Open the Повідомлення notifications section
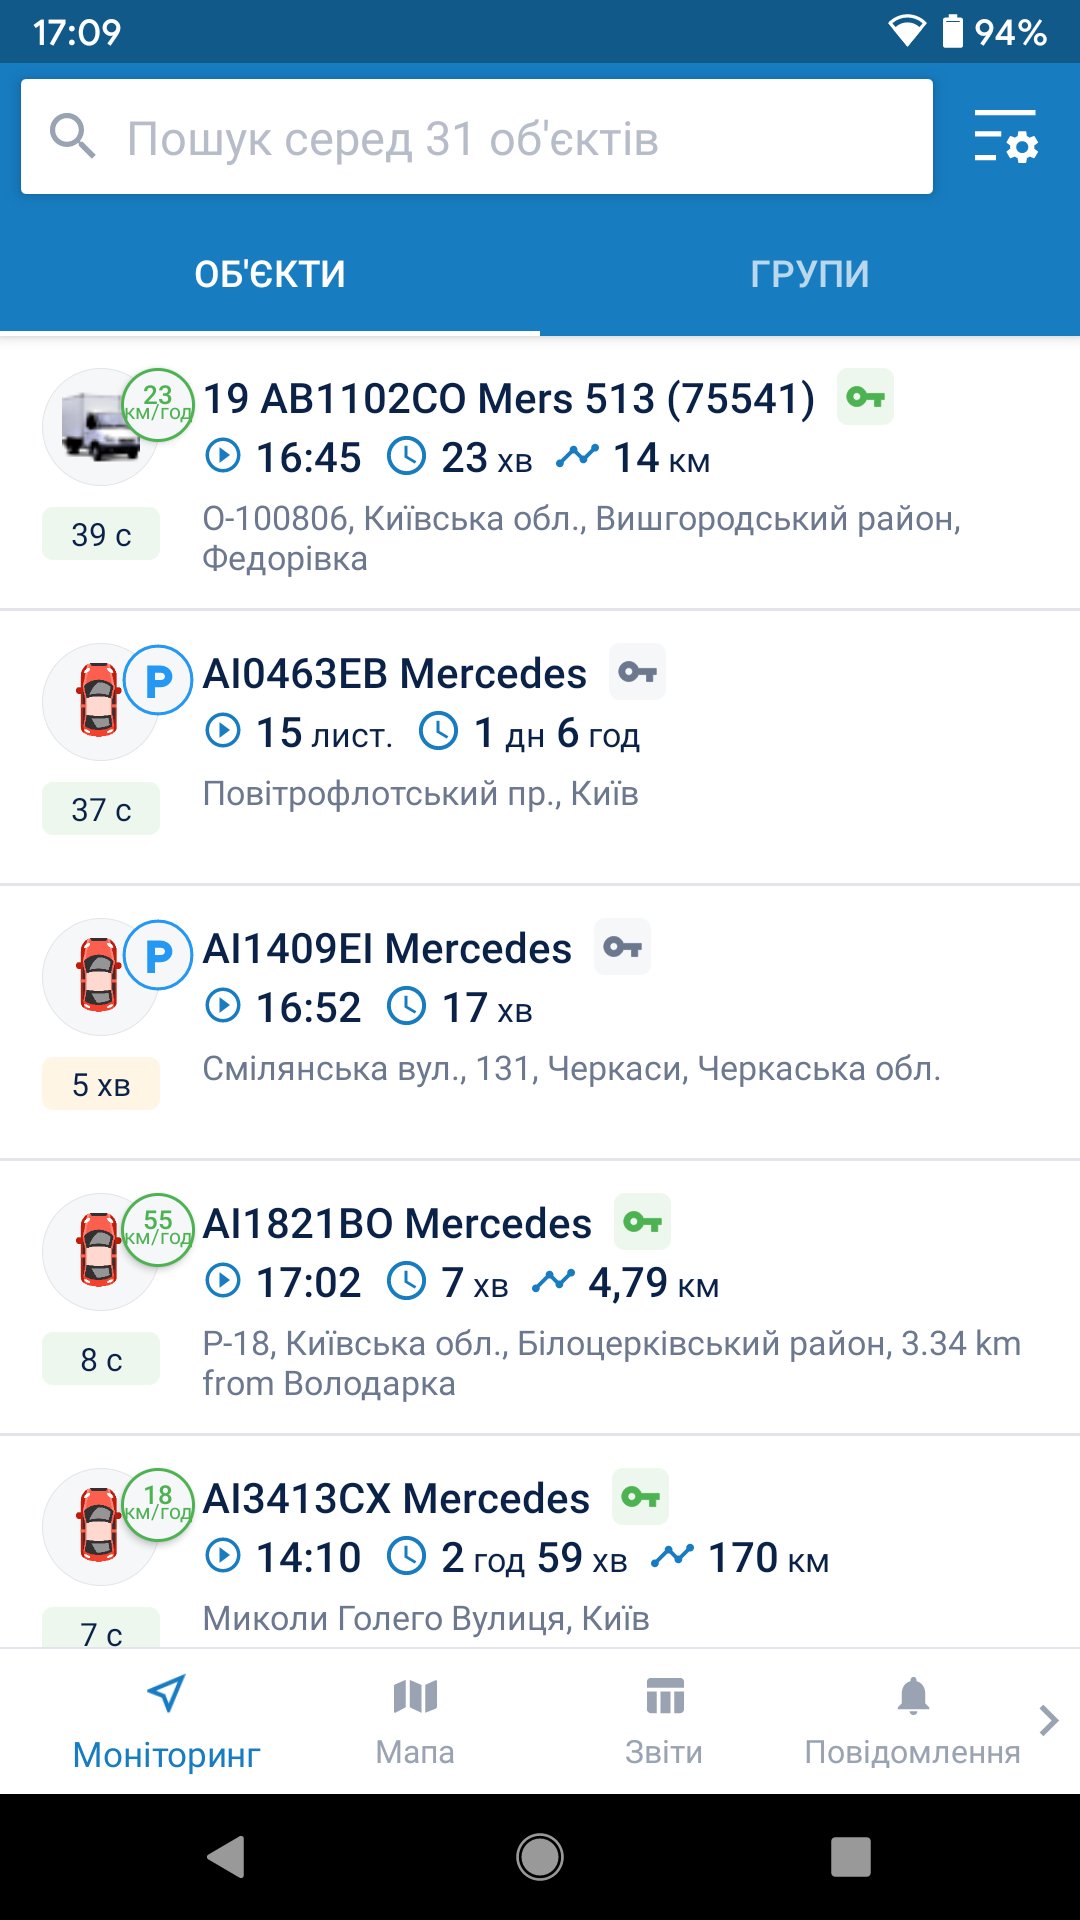This screenshot has width=1080, height=1920. tap(912, 1721)
